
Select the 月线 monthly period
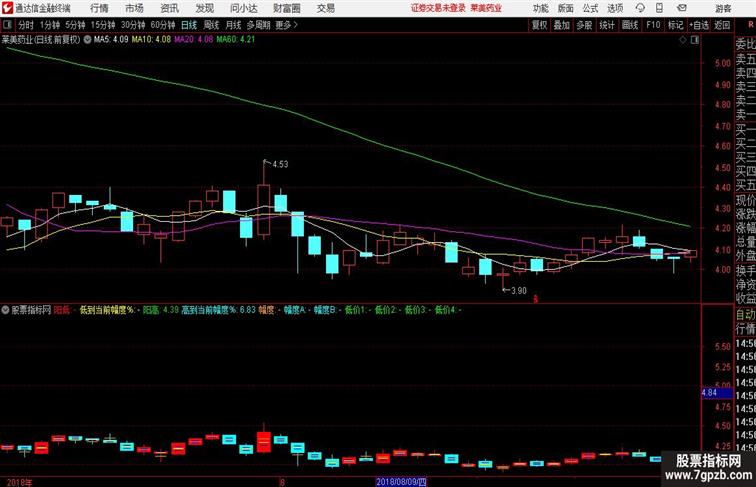233,25
